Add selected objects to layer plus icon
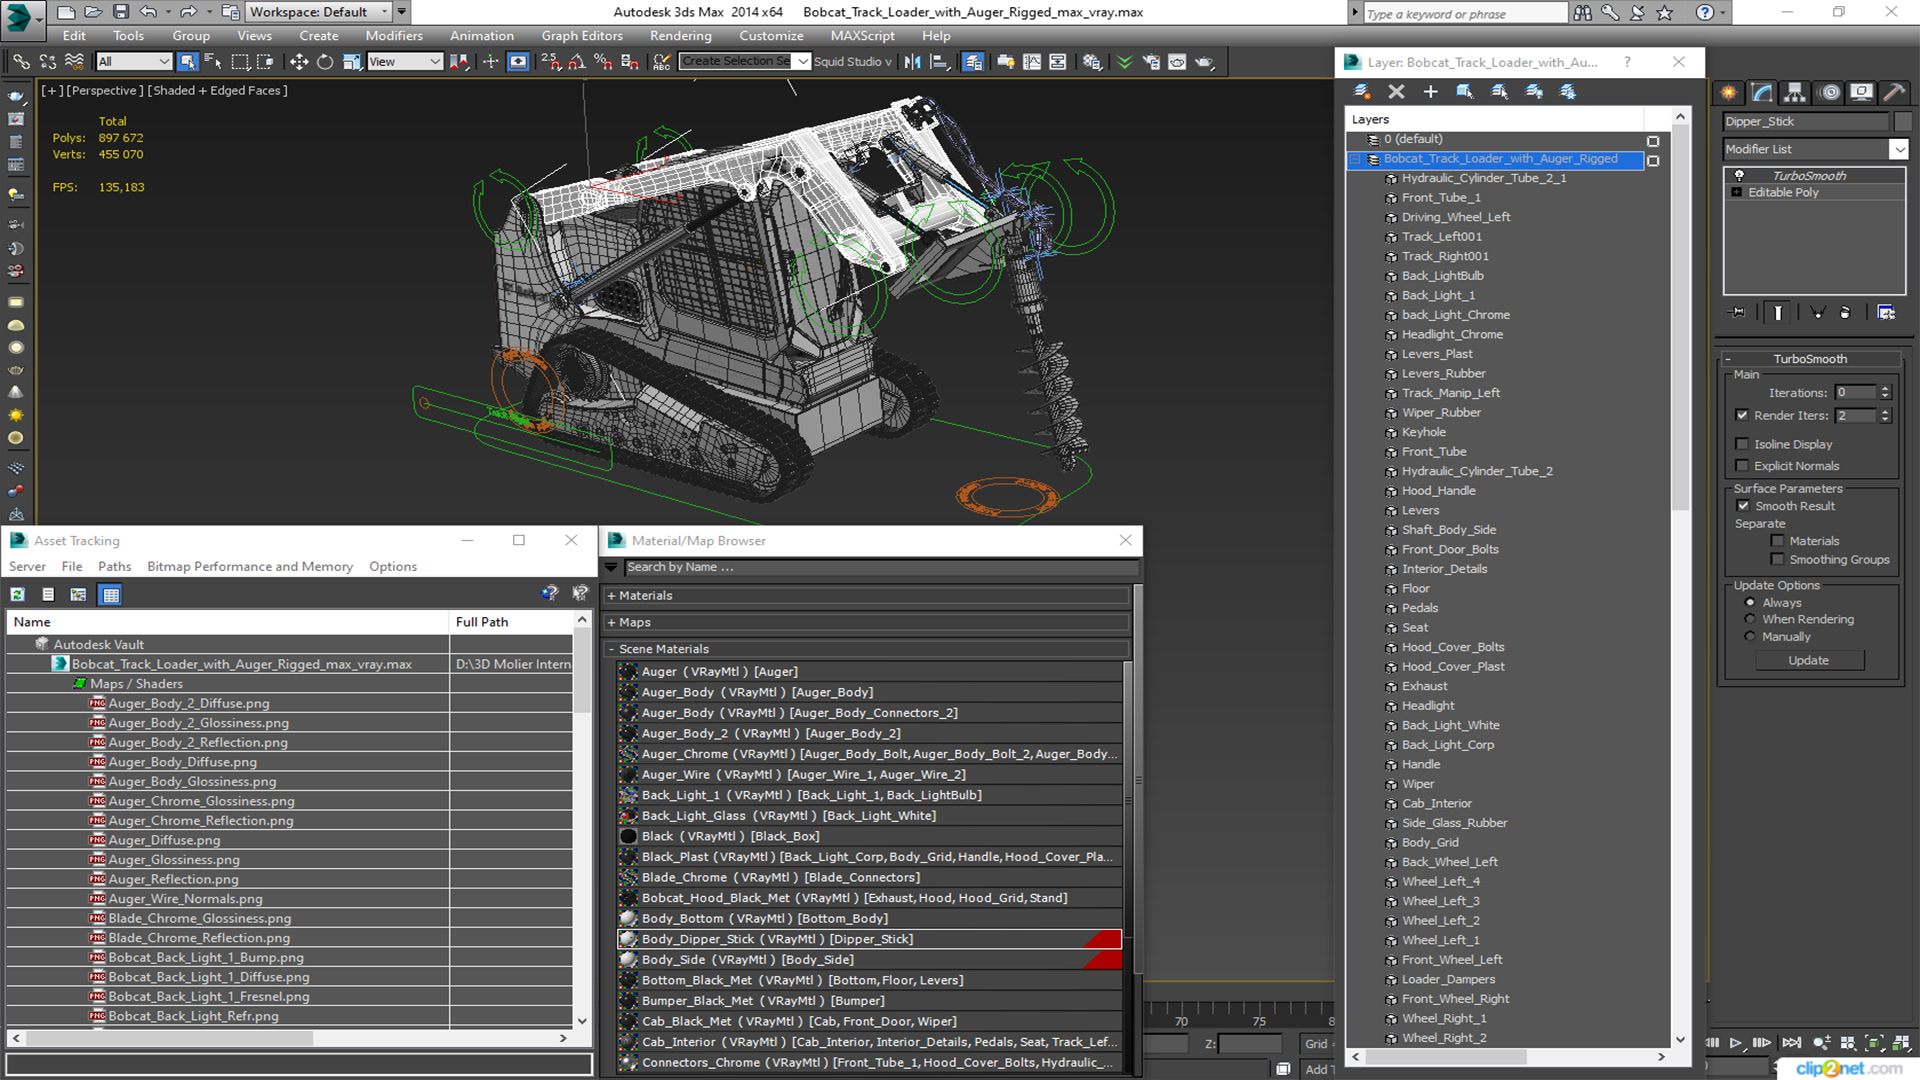Viewport: 1920px width, 1080px height. [x=1431, y=91]
